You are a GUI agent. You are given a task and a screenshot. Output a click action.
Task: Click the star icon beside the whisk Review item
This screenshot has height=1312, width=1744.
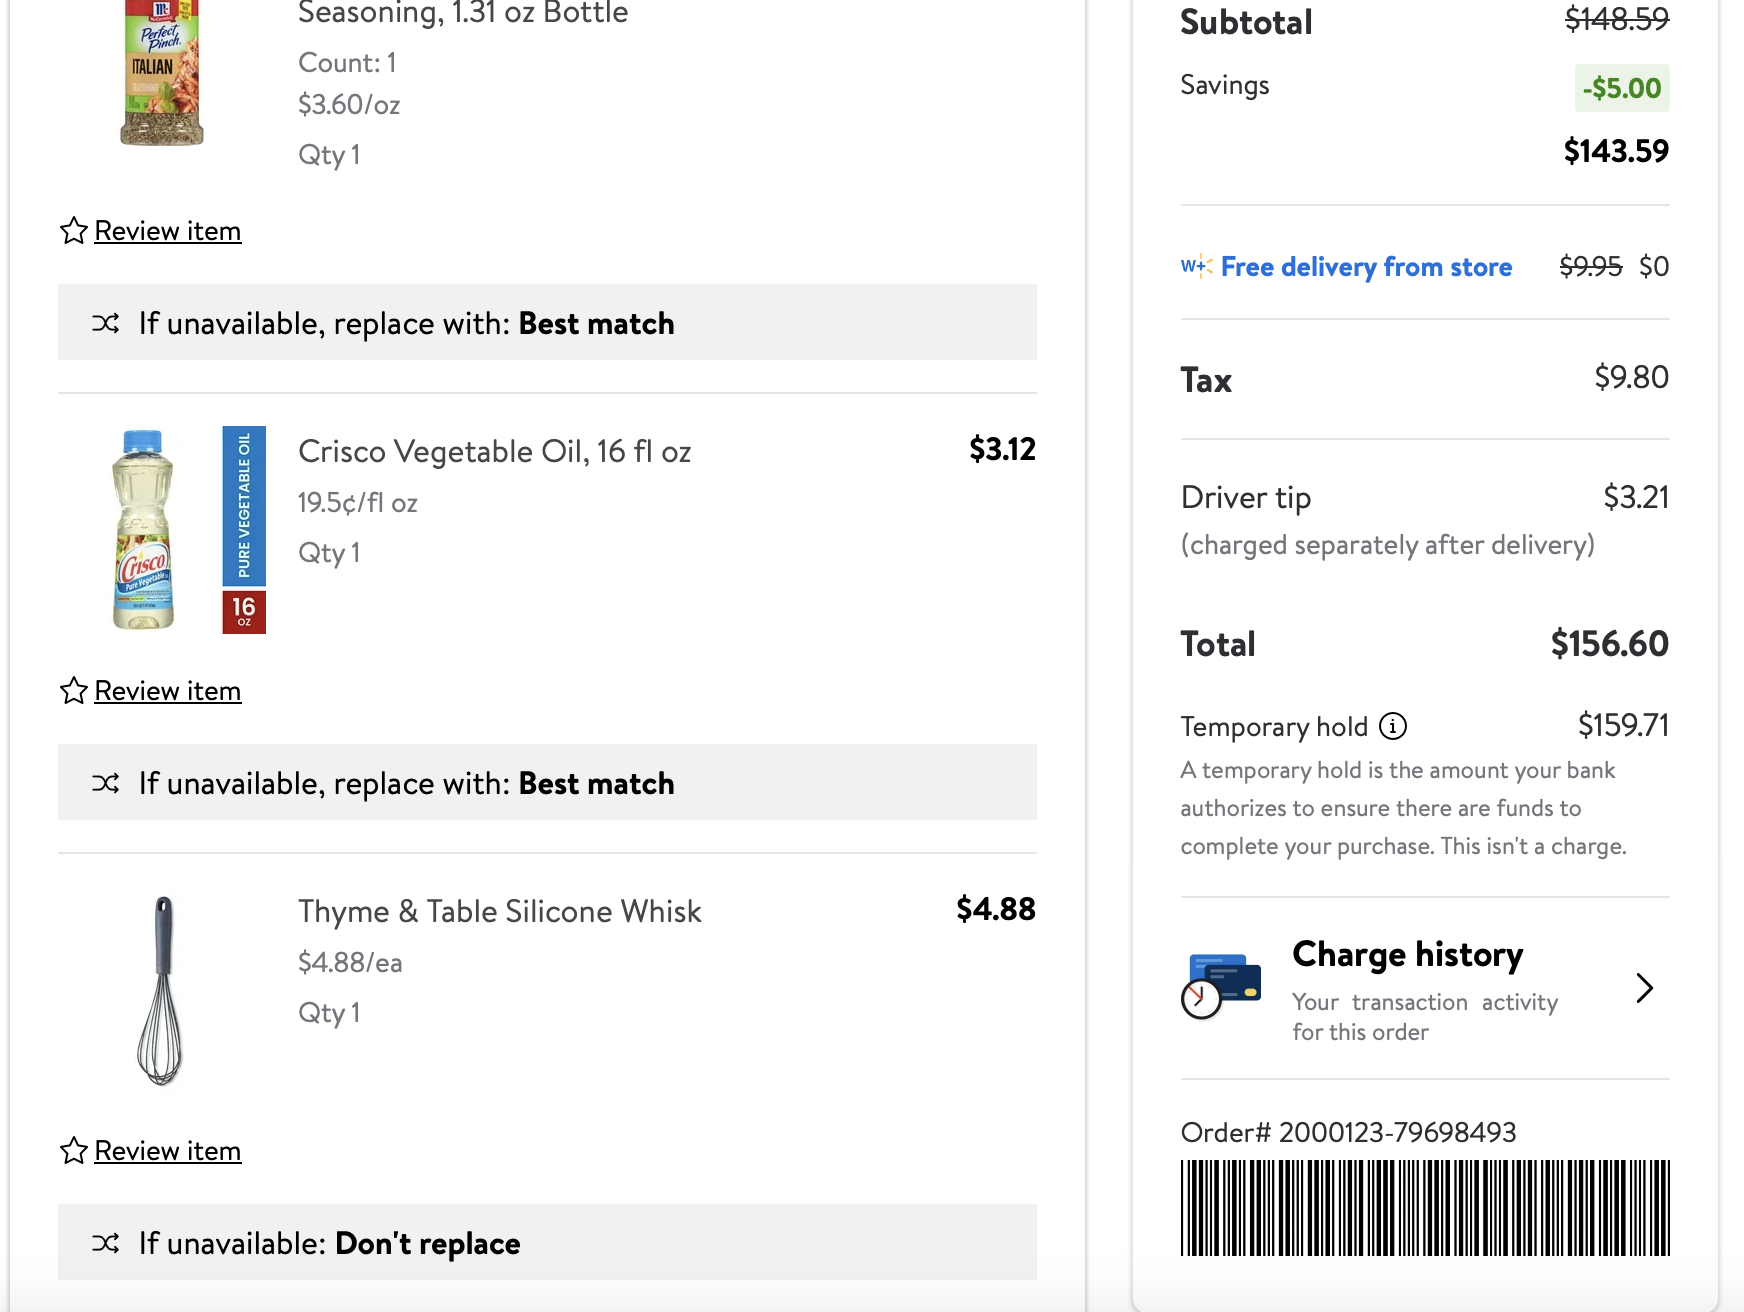73,1151
